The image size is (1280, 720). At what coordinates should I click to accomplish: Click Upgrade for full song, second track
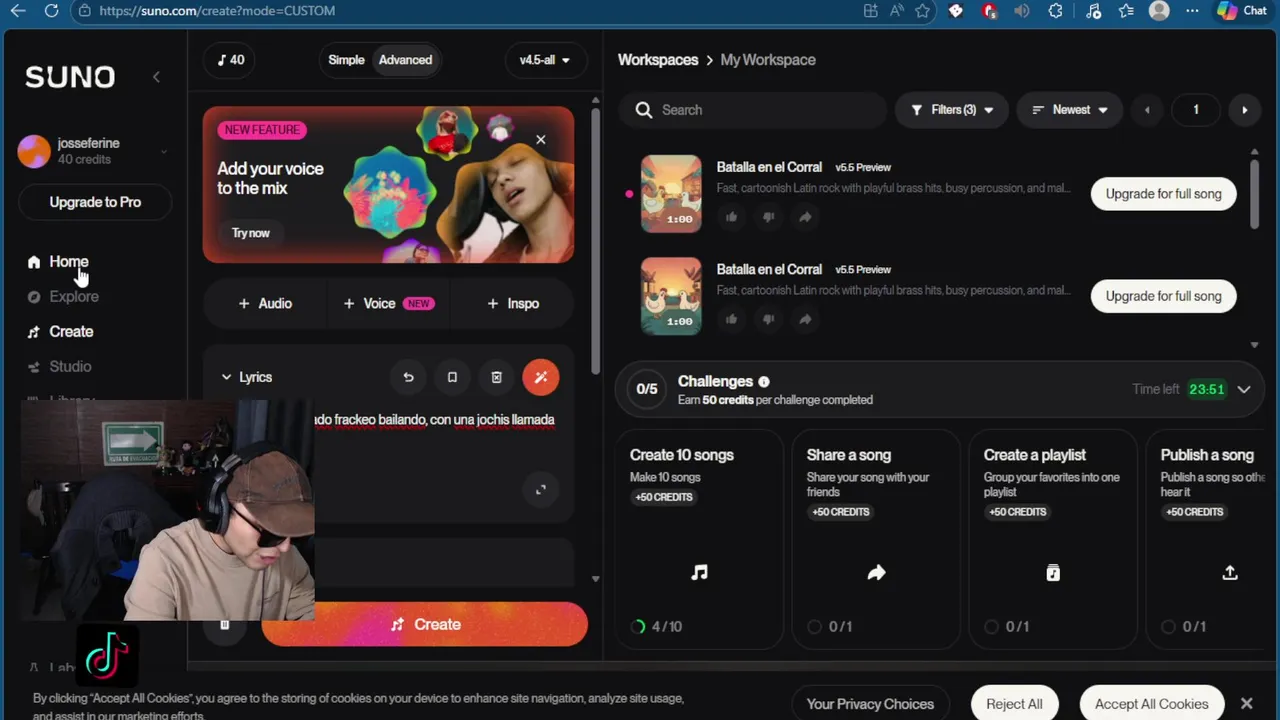1163,296
